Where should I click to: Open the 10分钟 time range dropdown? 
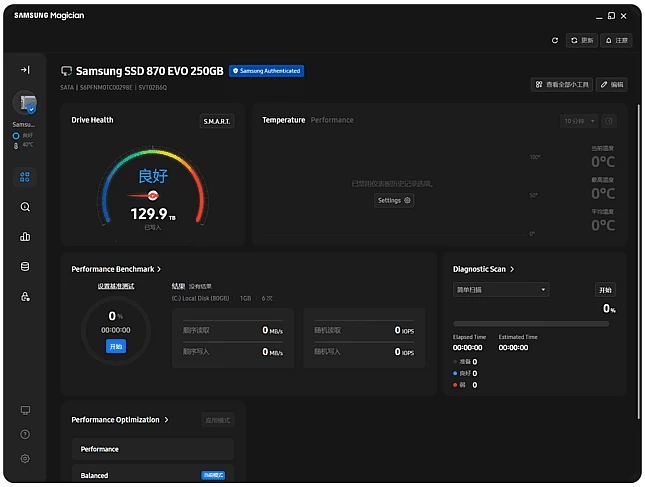tap(579, 121)
